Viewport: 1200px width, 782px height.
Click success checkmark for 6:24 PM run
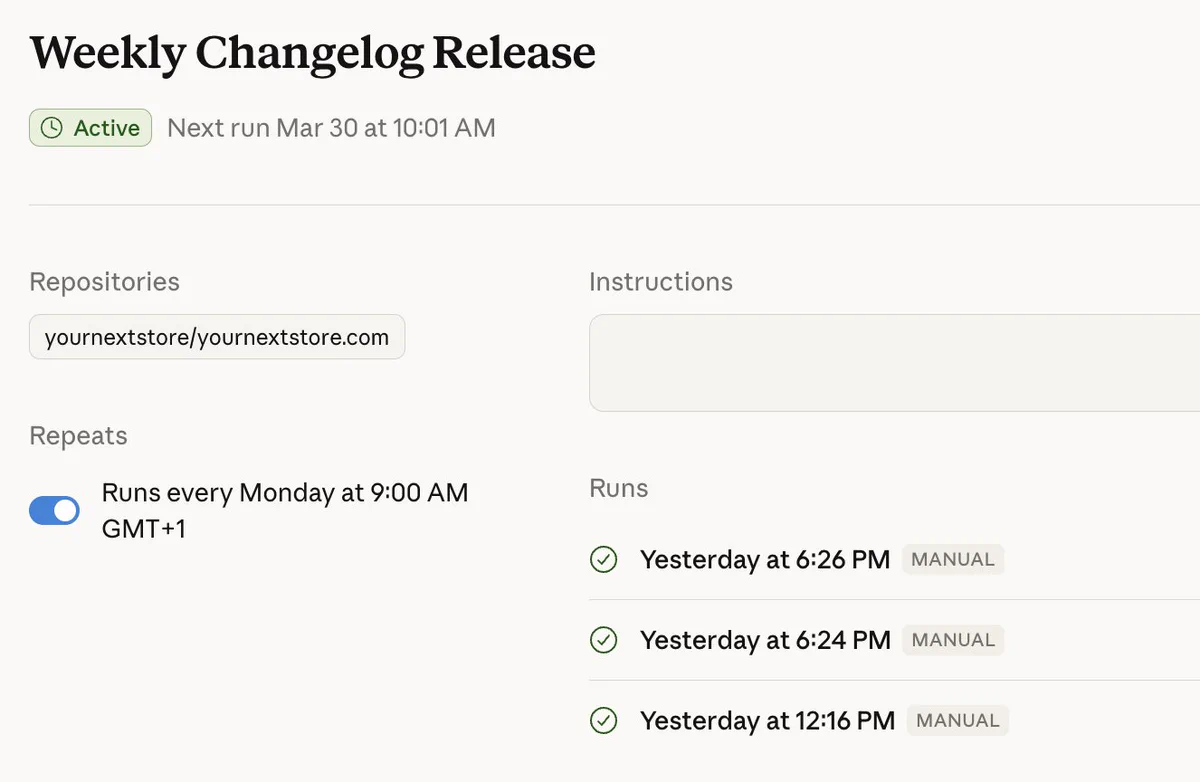pyautogui.click(x=603, y=639)
